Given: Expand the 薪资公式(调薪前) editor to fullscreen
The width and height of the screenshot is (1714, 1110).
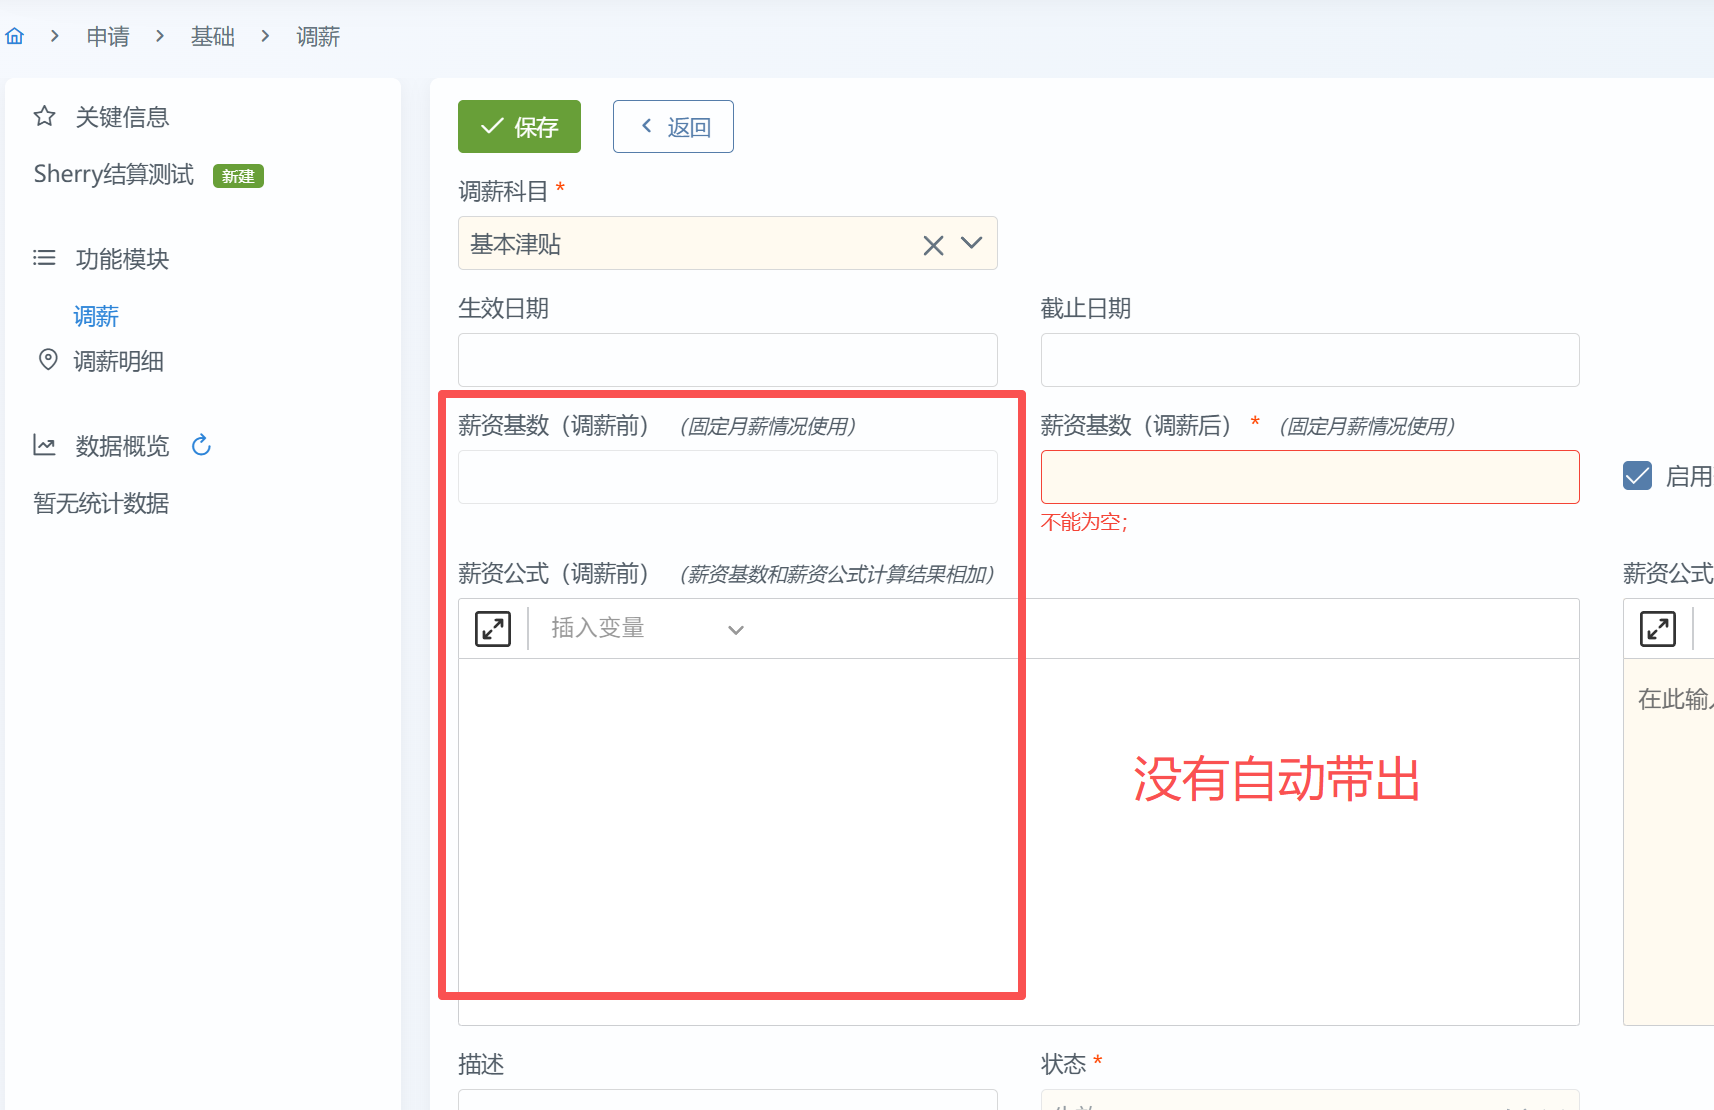Looking at the screenshot, I should pos(492,629).
